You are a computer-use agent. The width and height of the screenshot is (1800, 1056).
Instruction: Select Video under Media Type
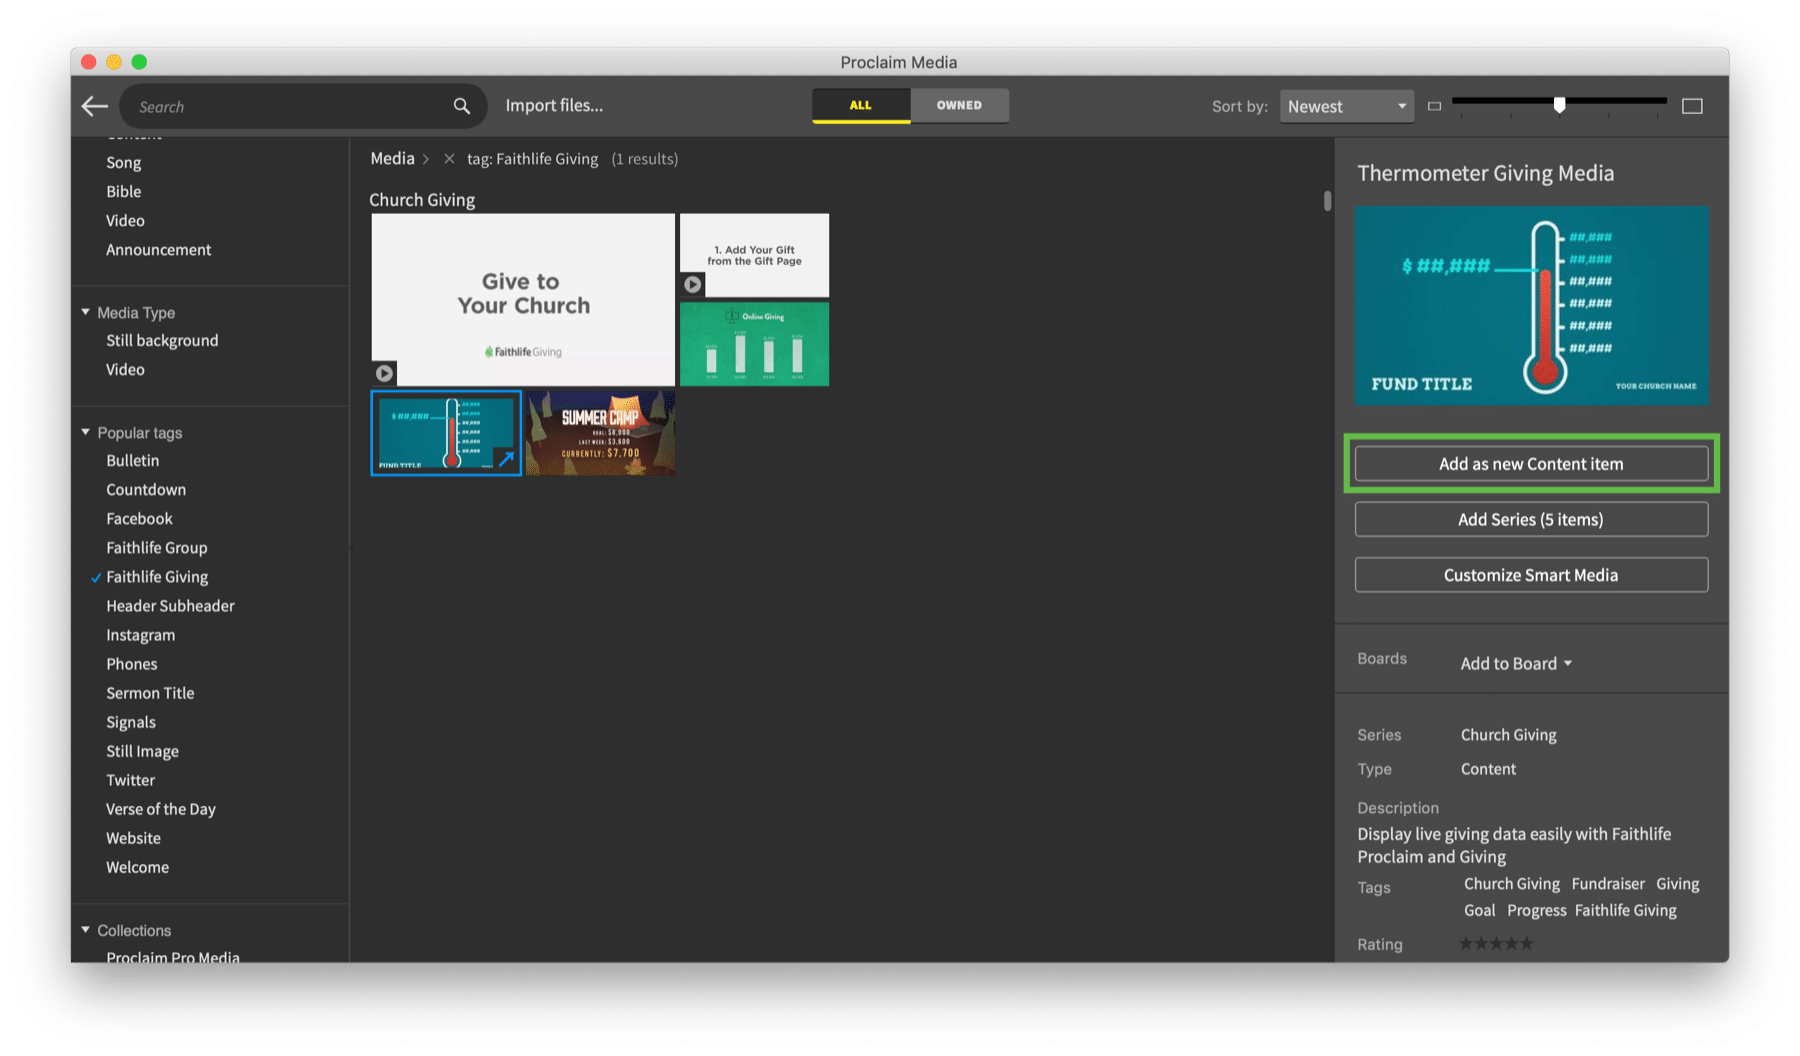tap(125, 369)
